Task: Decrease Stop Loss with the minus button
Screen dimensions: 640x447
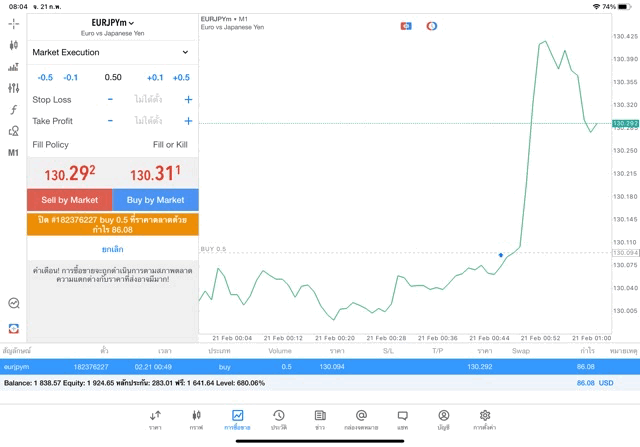Action: coord(110,99)
